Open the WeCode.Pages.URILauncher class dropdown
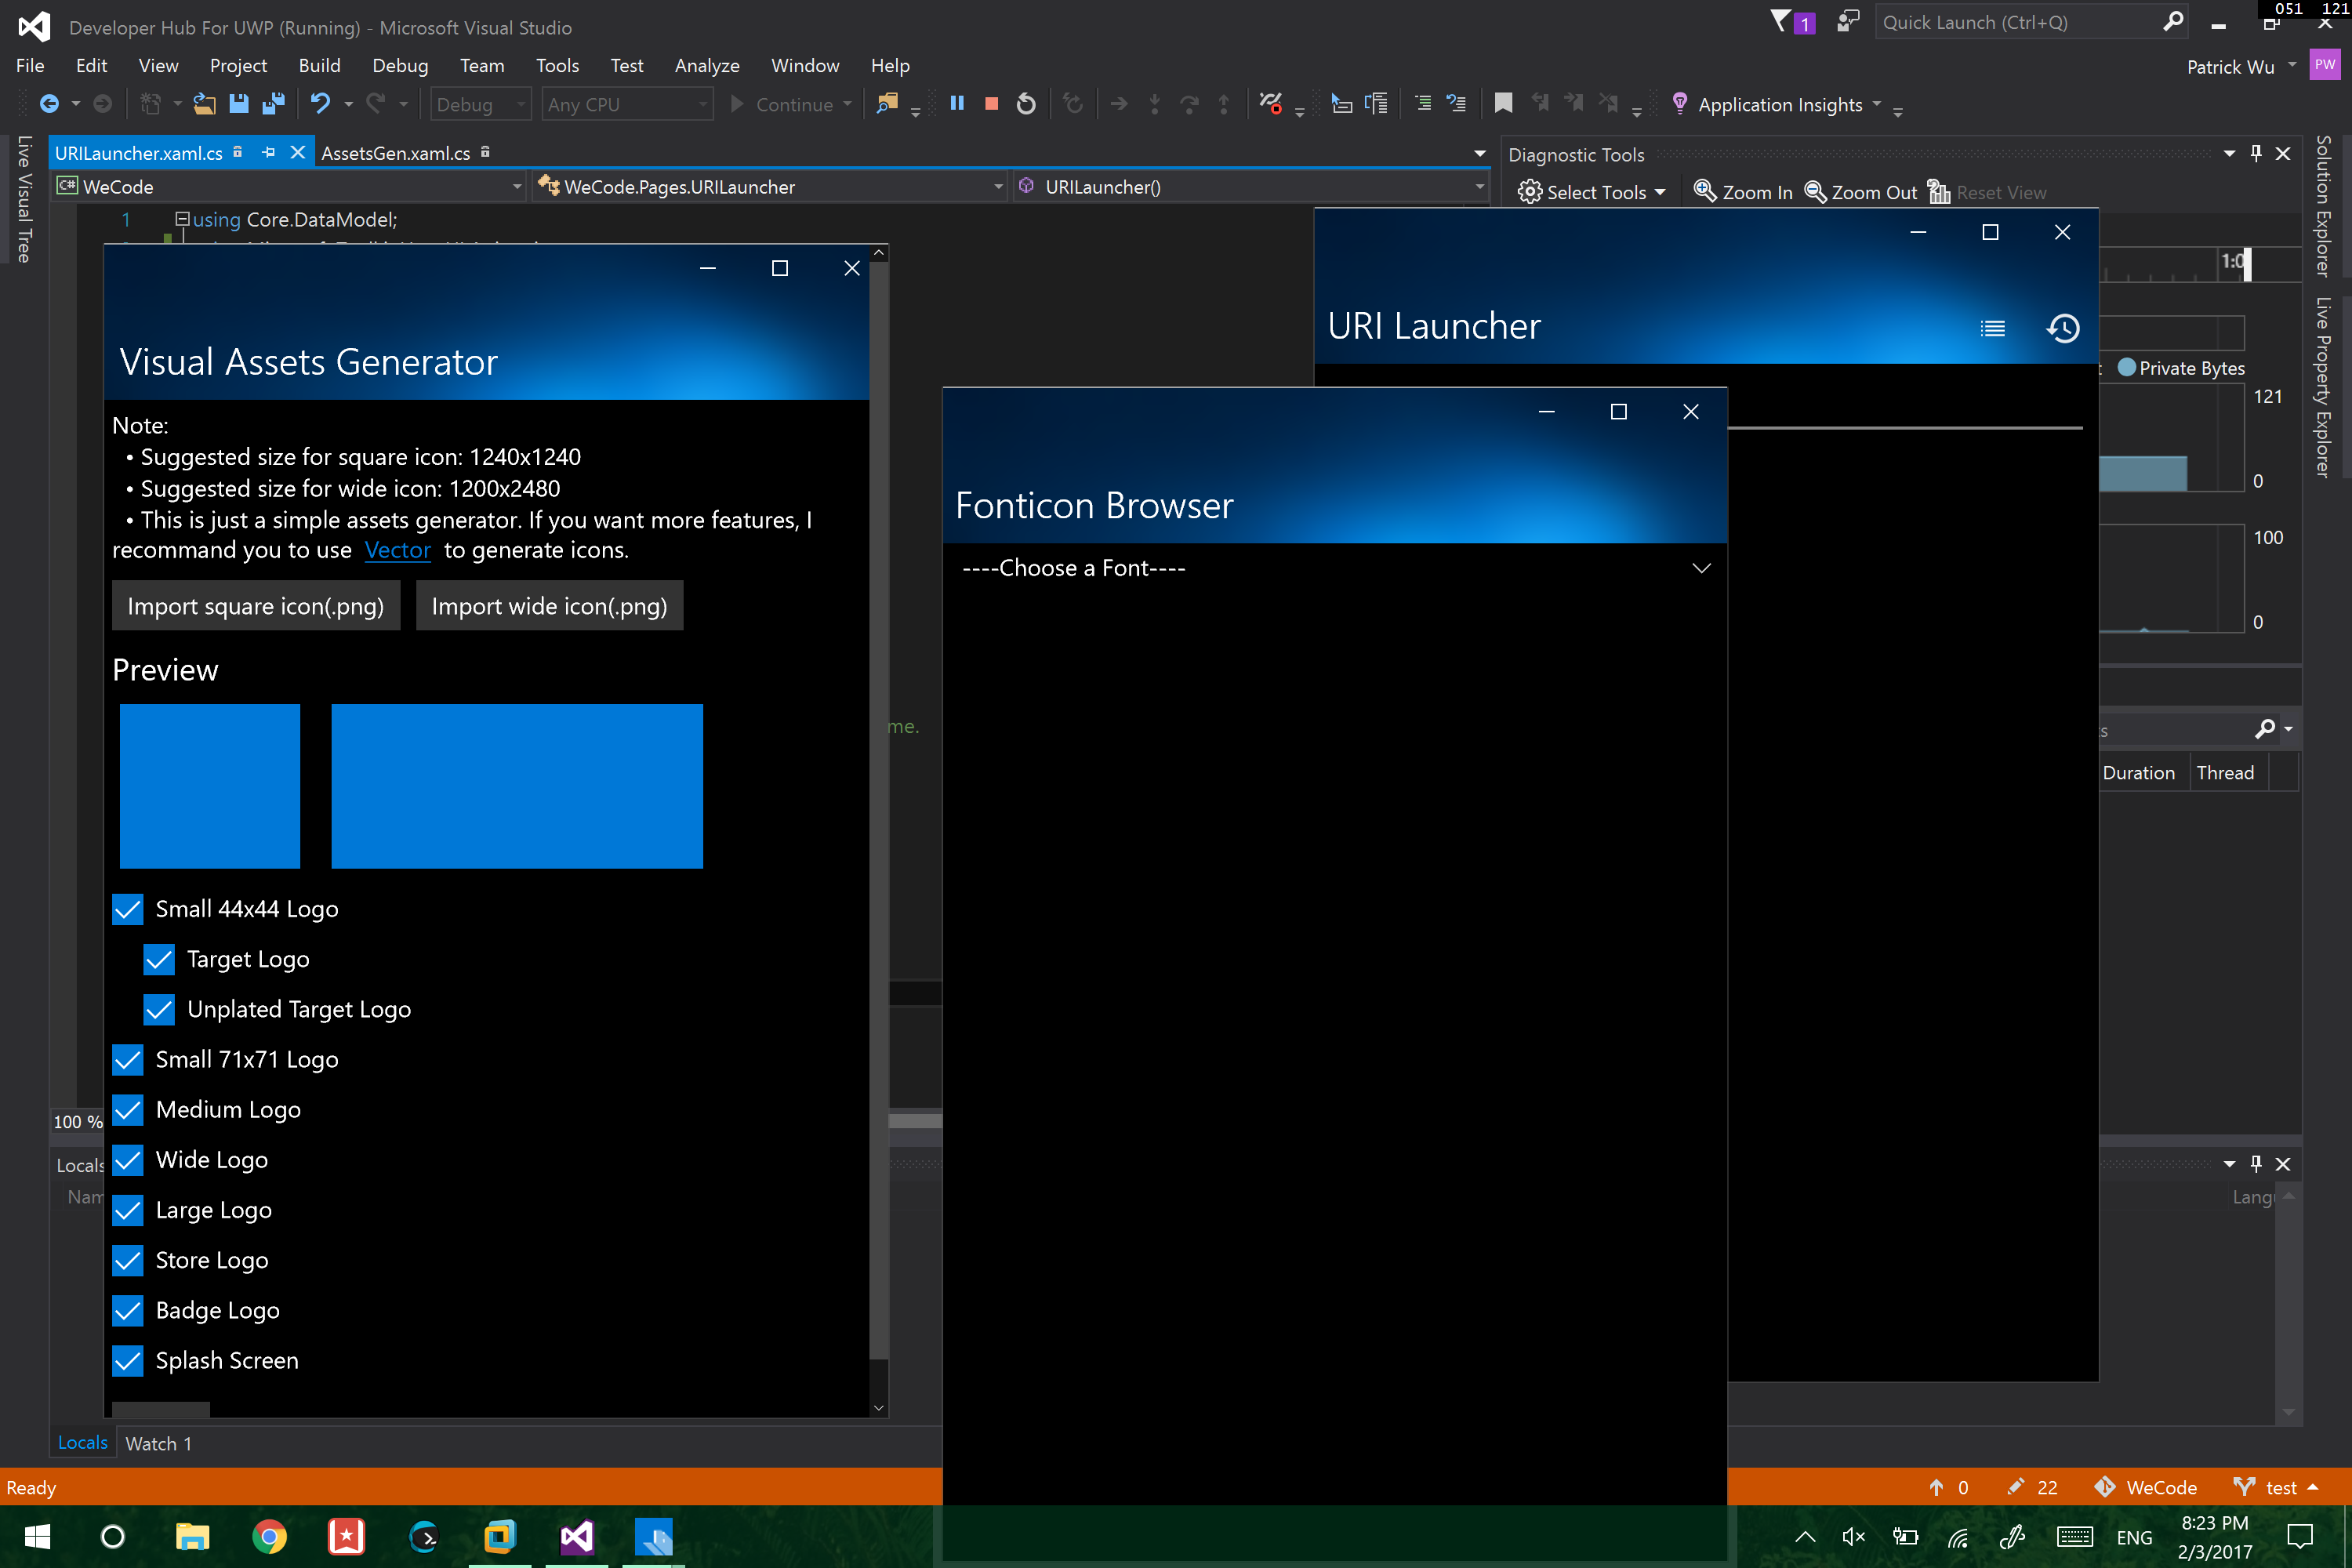This screenshot has width=2352, height=1568. point(769,186)
